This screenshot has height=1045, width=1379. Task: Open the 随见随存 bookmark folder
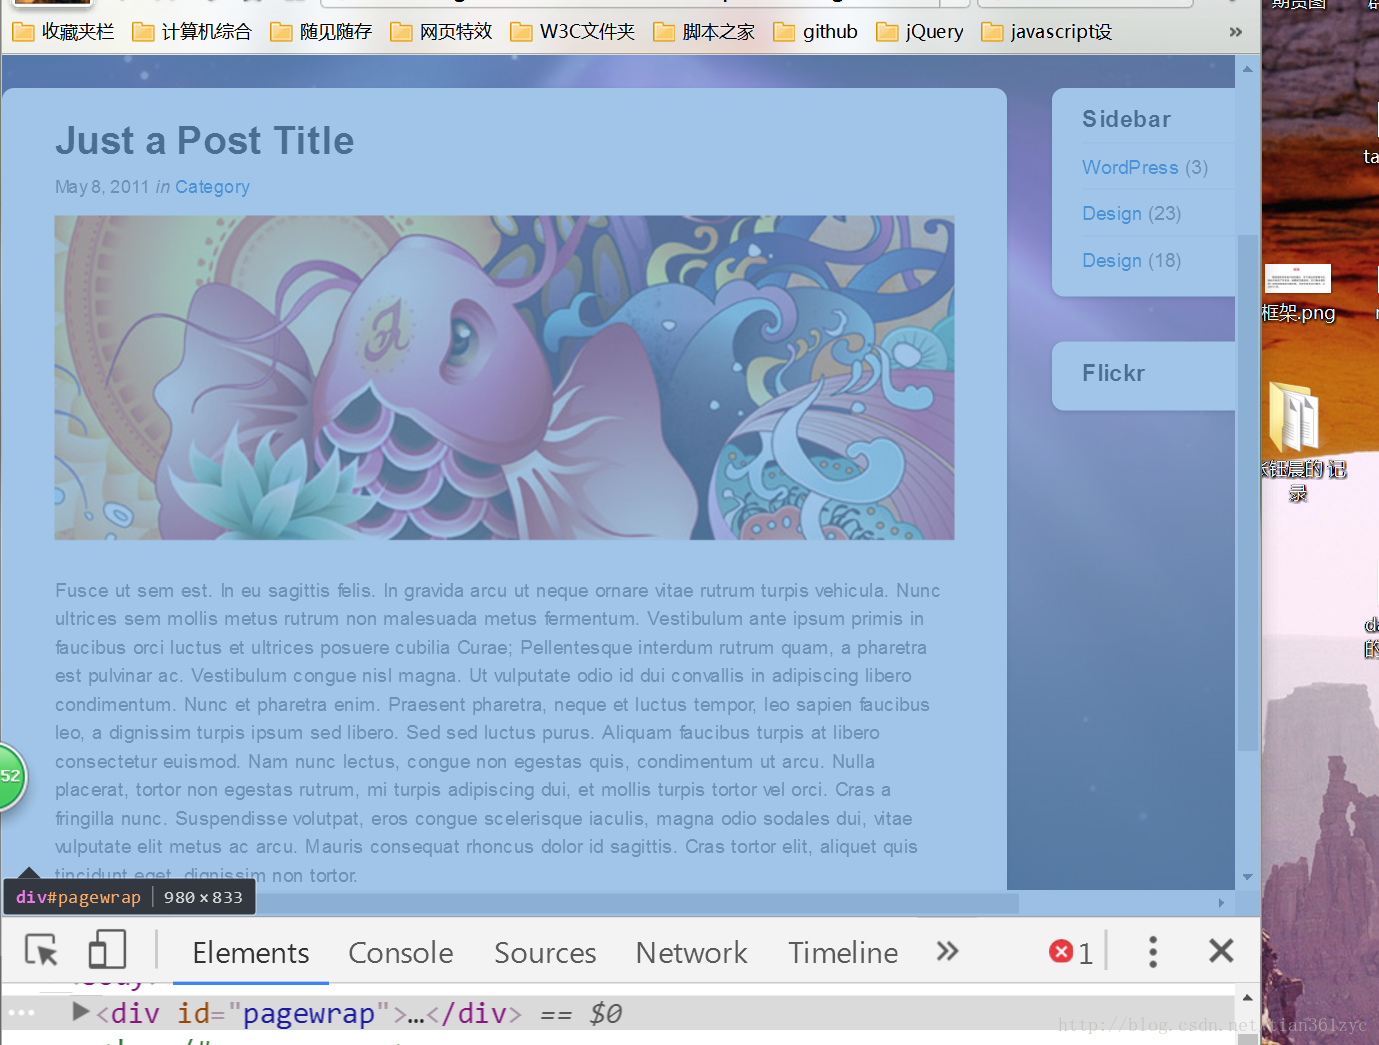pyautogui.click(x=321, y=32)
